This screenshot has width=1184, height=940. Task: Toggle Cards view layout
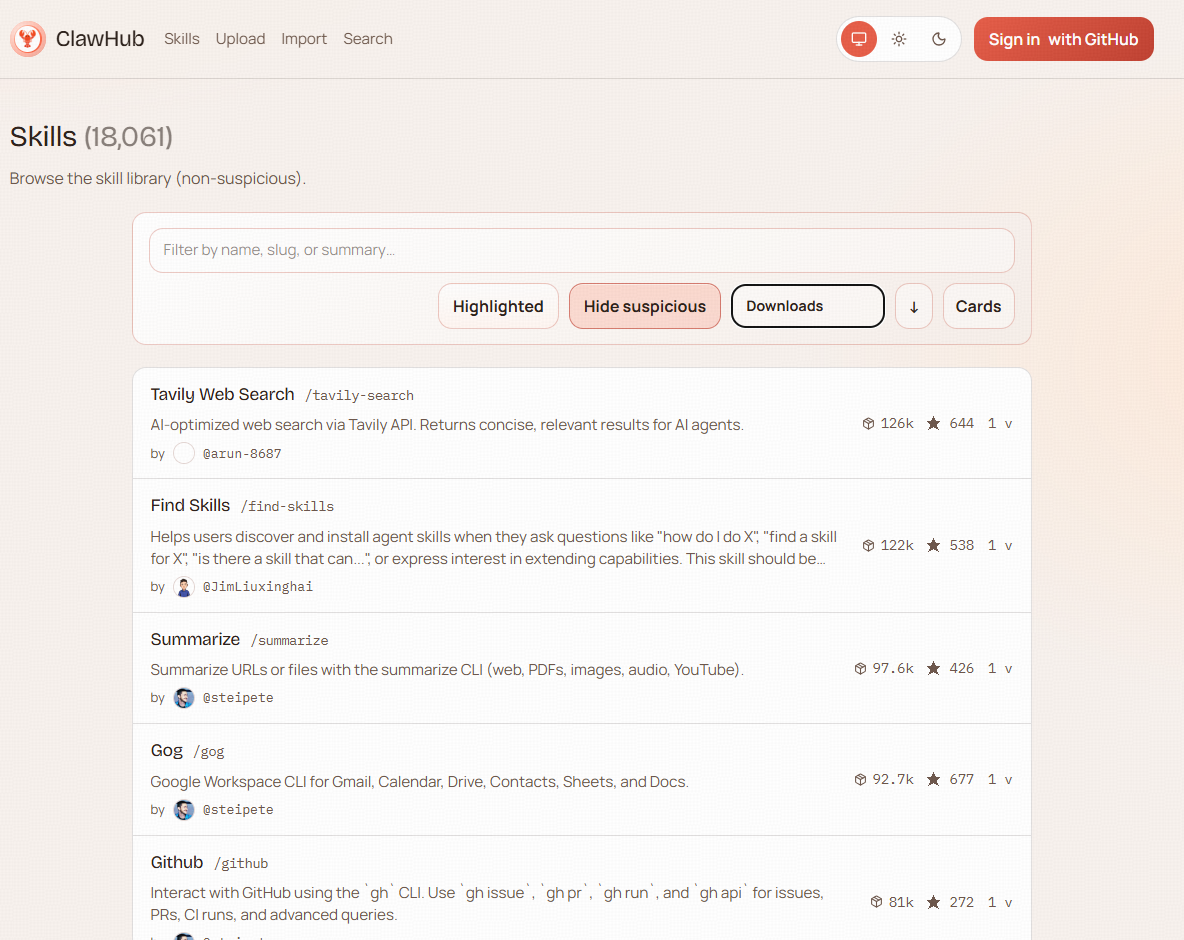point(978,306)
